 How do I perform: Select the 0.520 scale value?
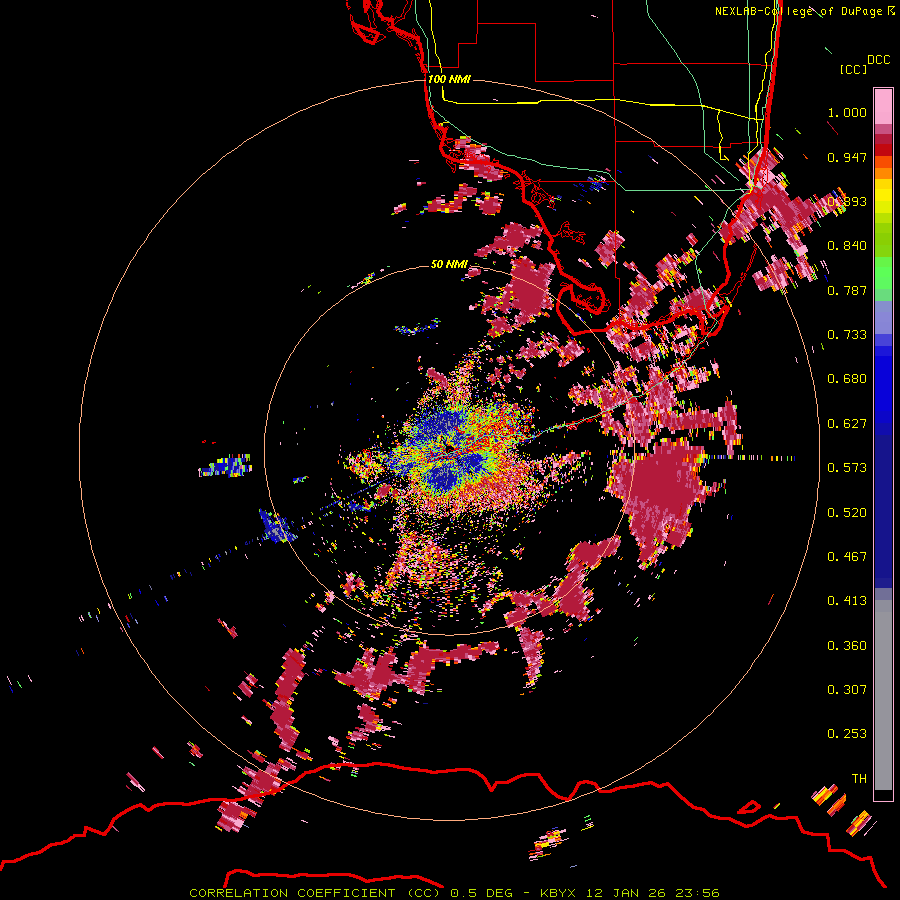click(x=847, y=513)
